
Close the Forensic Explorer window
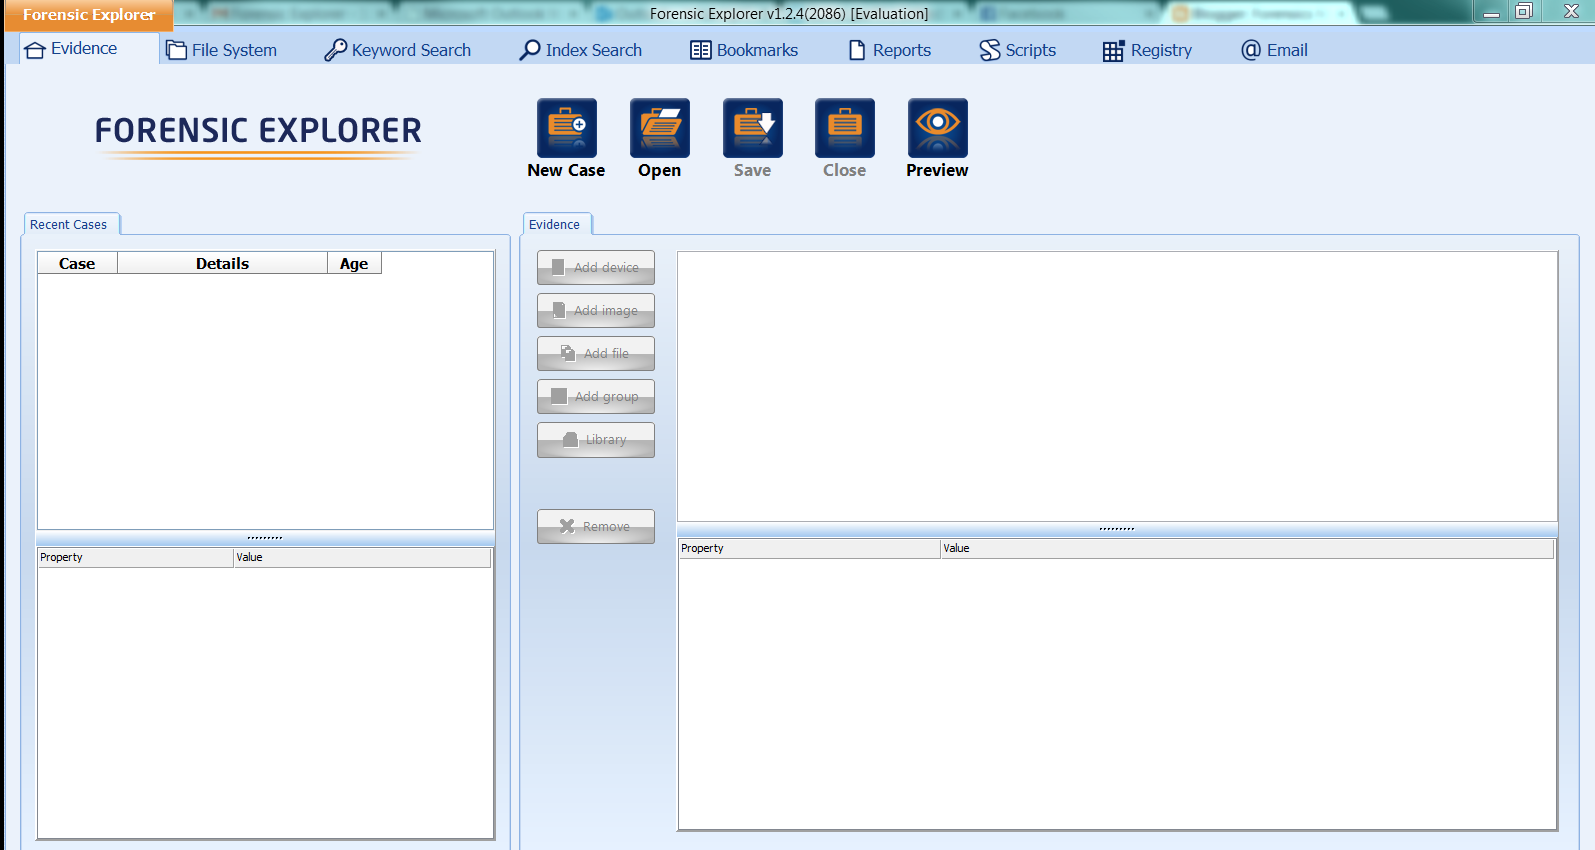click(x=1571, y=12)
